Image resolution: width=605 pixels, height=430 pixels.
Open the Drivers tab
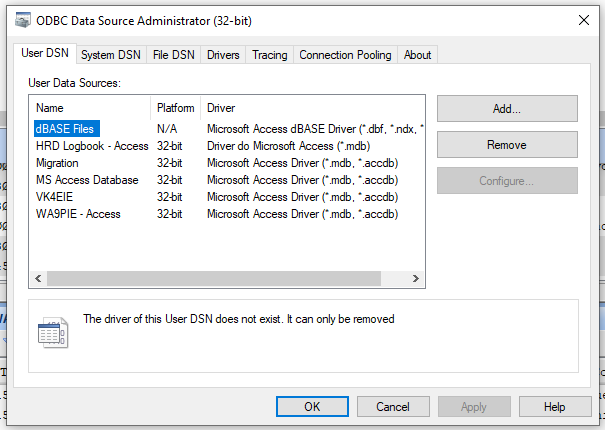tap(223, 55)
